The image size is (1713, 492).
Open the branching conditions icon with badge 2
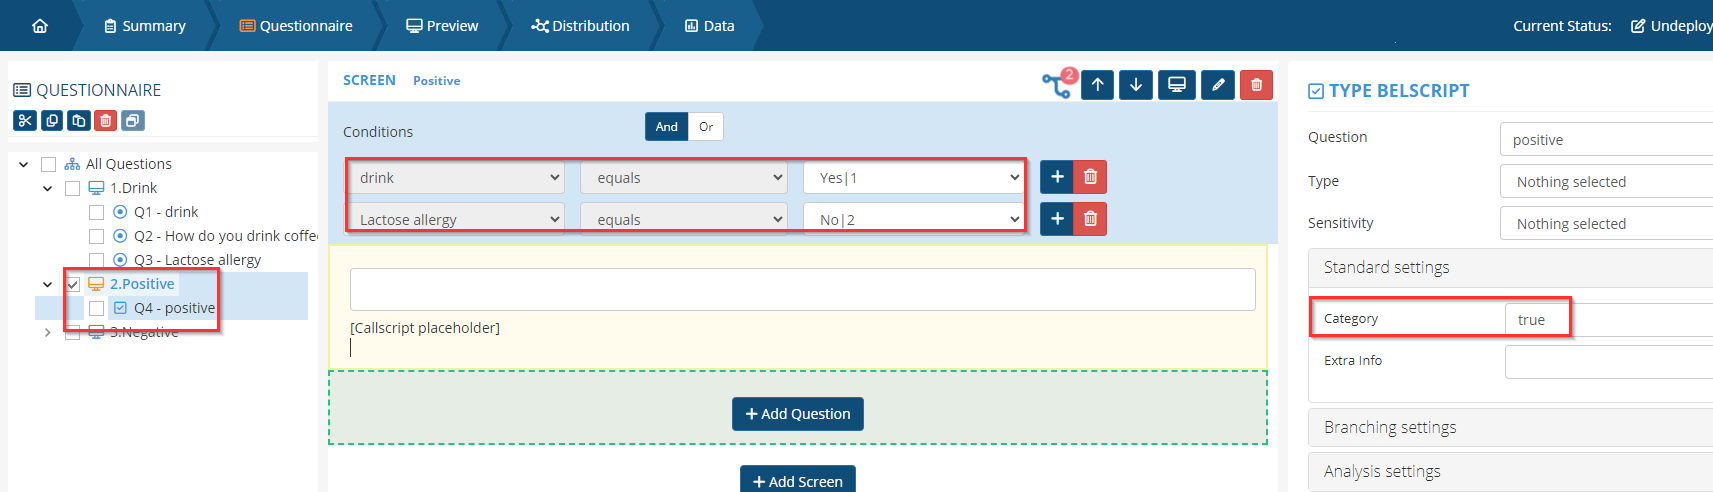(x=1058, y=84)
